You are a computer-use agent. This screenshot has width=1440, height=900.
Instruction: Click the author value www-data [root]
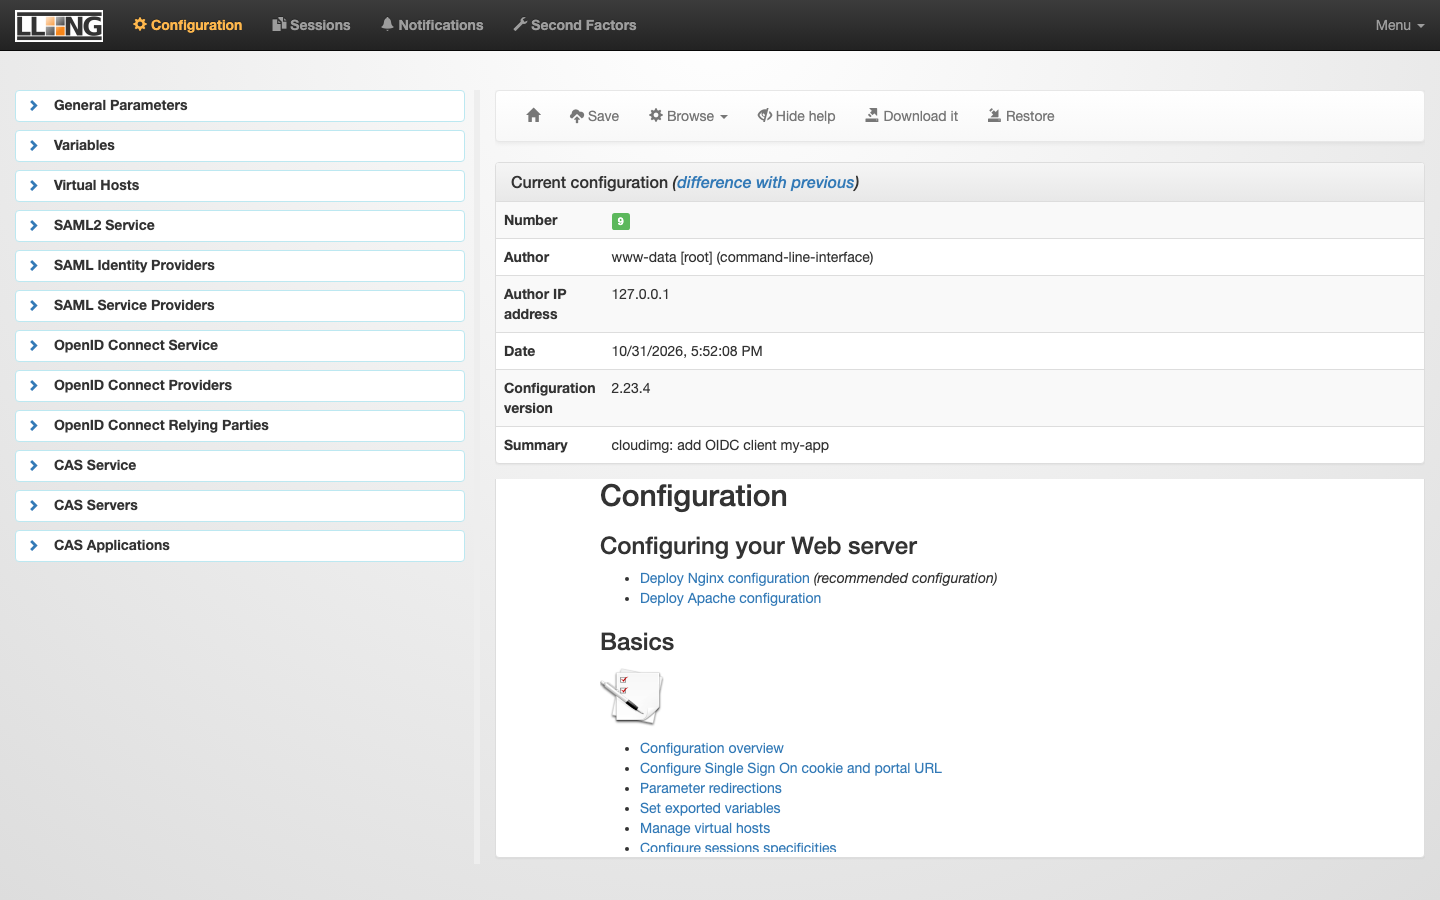click(x=742, y=257)
